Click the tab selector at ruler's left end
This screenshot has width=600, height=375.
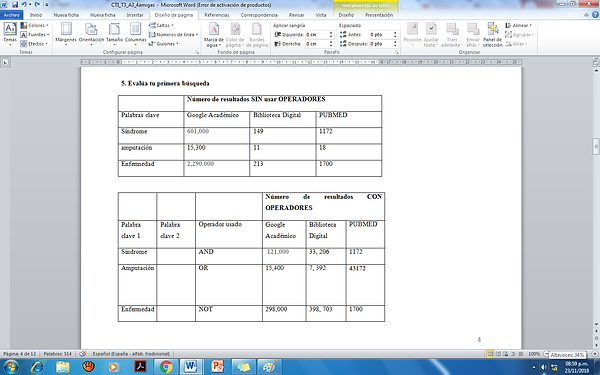(5, 62)
